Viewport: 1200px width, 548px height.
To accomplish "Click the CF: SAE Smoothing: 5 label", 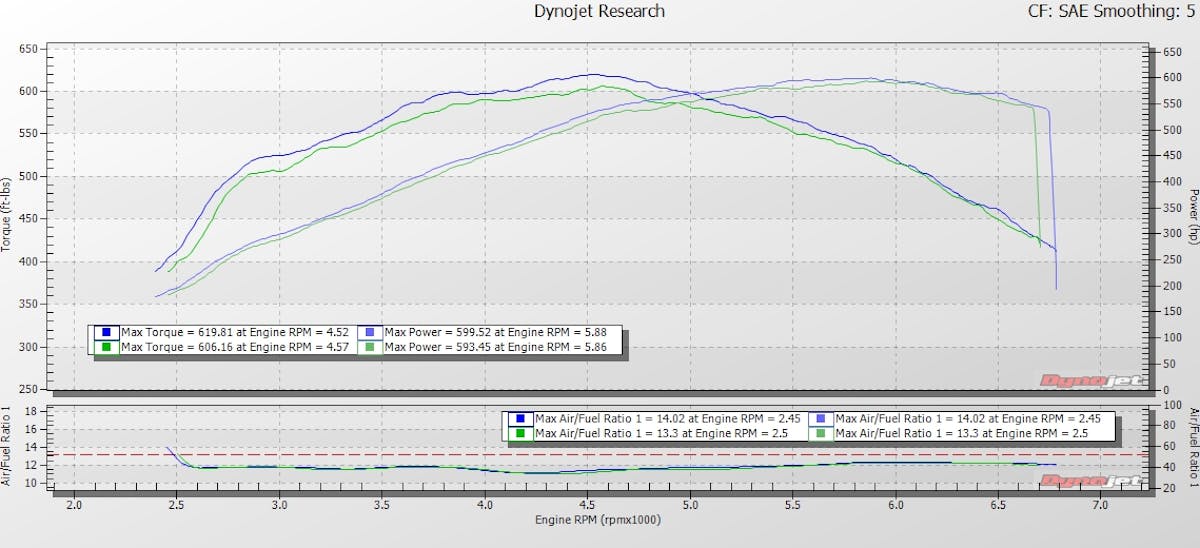I will click(x=1110, y=12).
